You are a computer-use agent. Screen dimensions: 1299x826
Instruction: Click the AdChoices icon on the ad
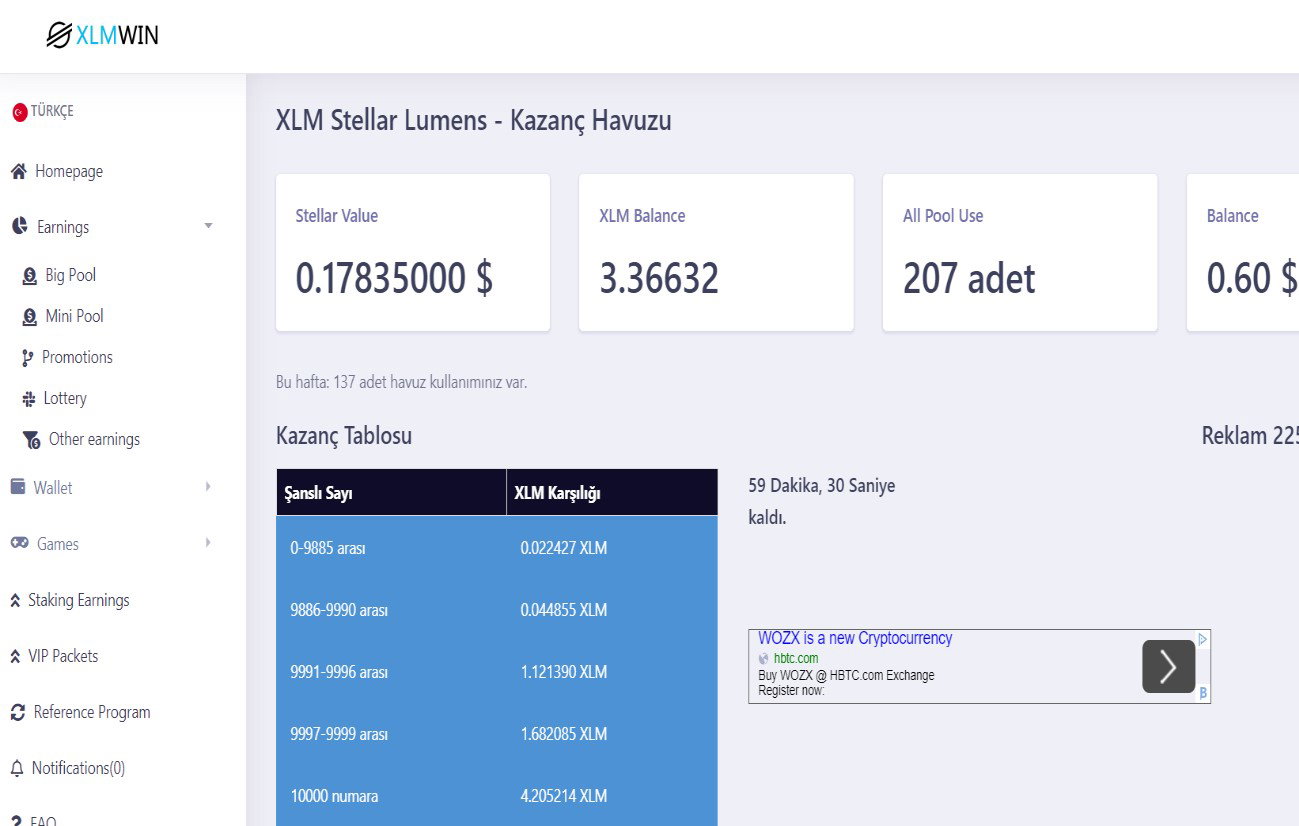pos(1203,638)
